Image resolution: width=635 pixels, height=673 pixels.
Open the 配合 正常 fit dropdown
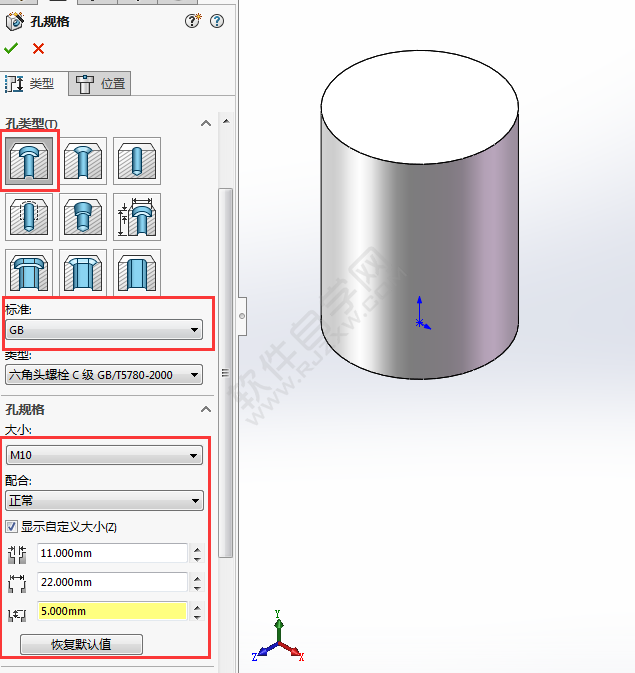tap(104, 500)
